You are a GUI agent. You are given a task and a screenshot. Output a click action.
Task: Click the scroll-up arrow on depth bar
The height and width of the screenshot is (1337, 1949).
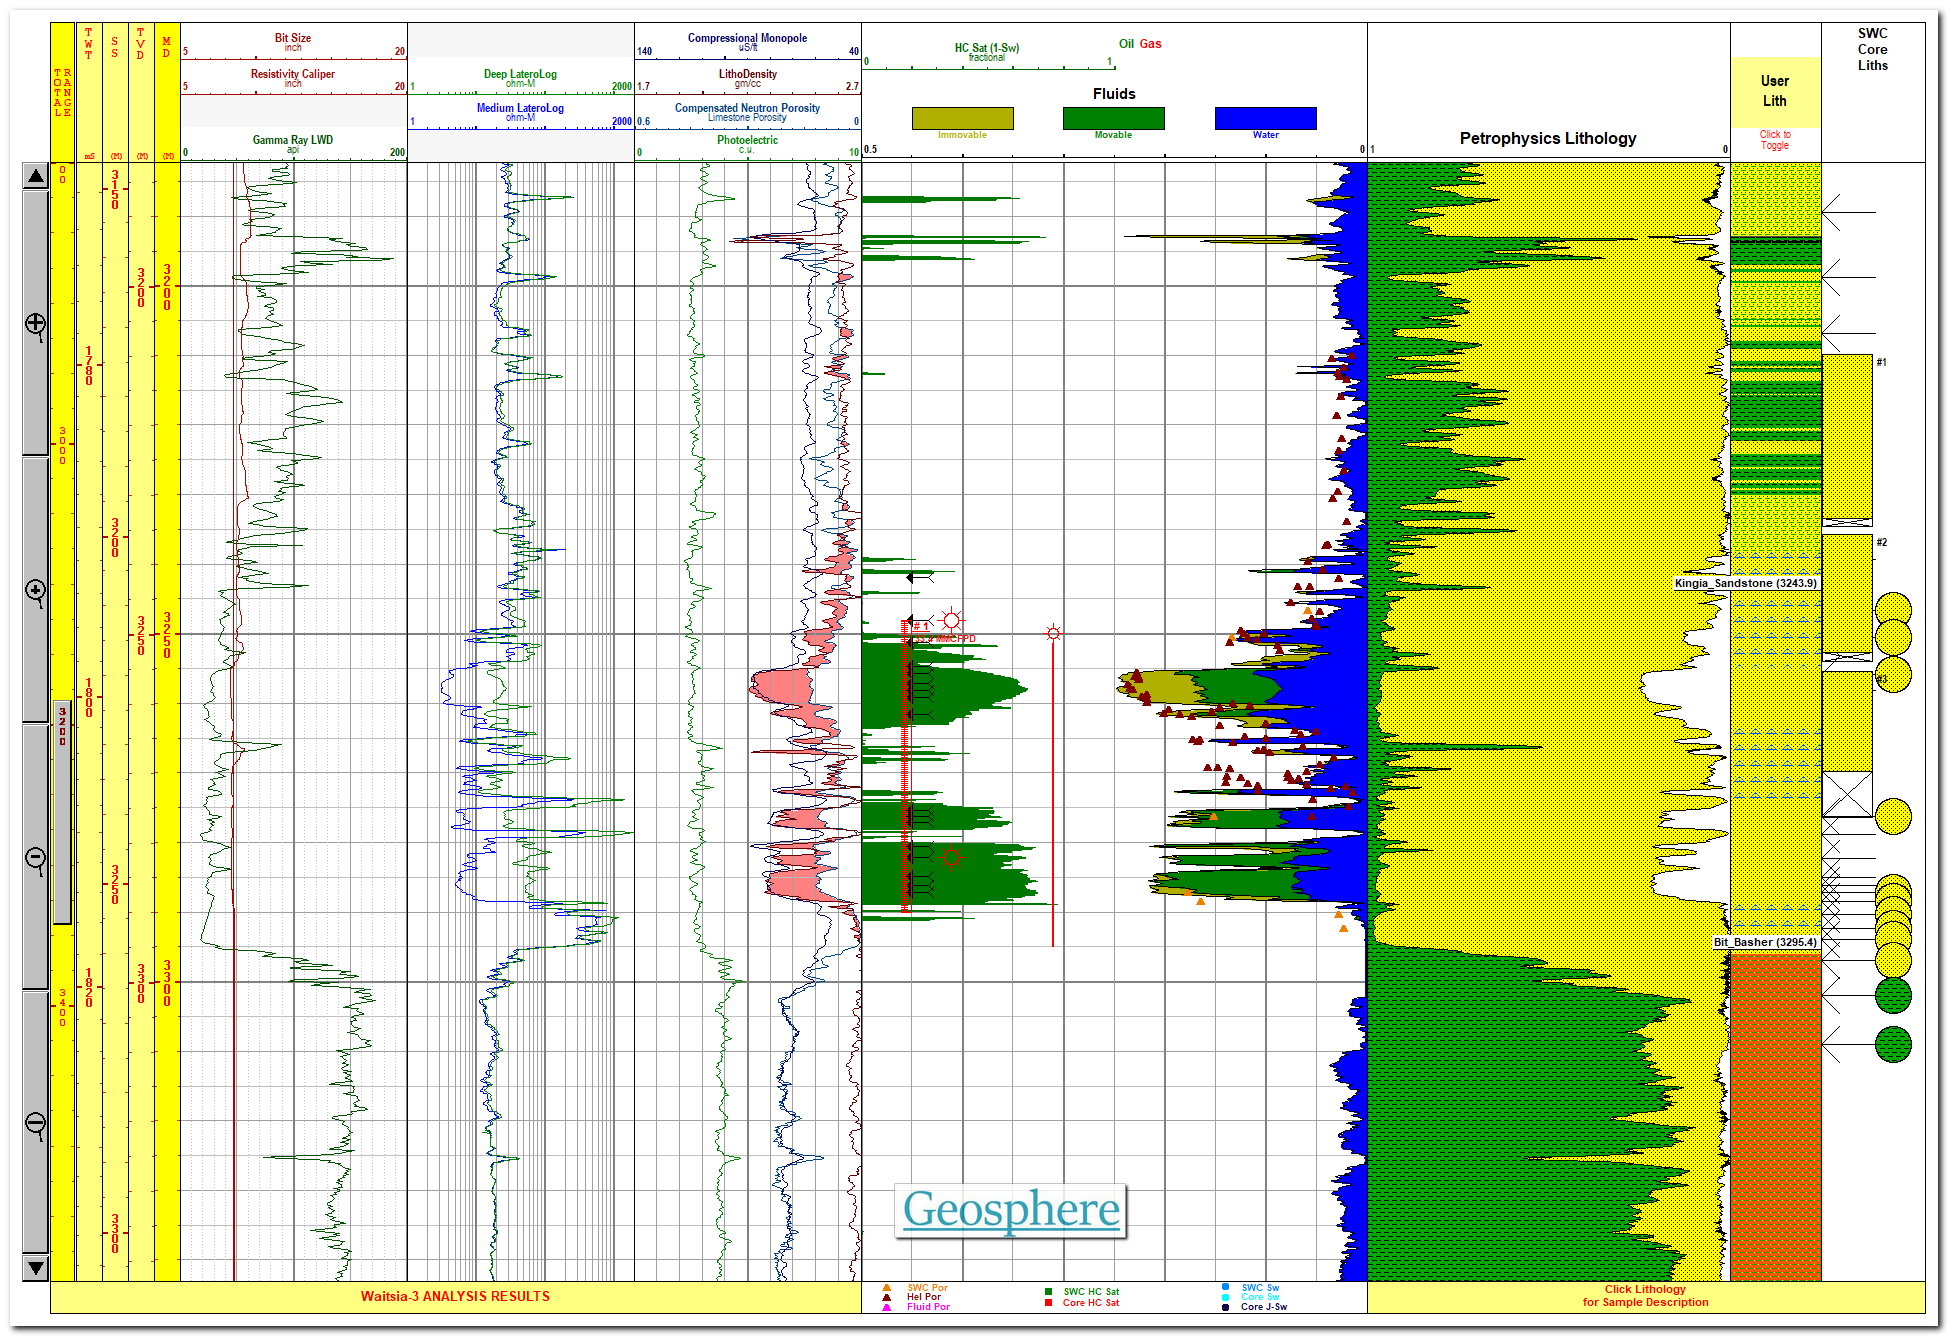click(36, 177)
